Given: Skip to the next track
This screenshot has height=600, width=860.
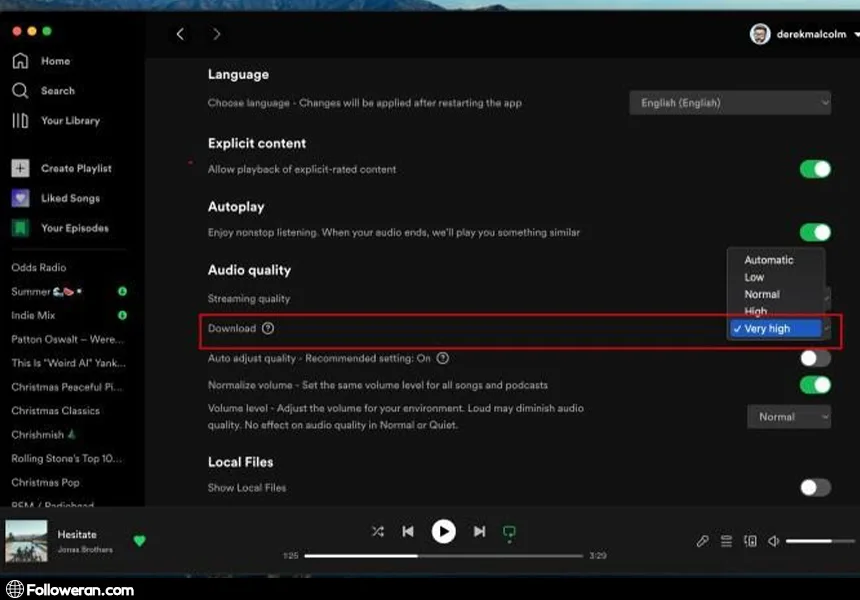Looking at the screenshot, I should pos(480,532).
